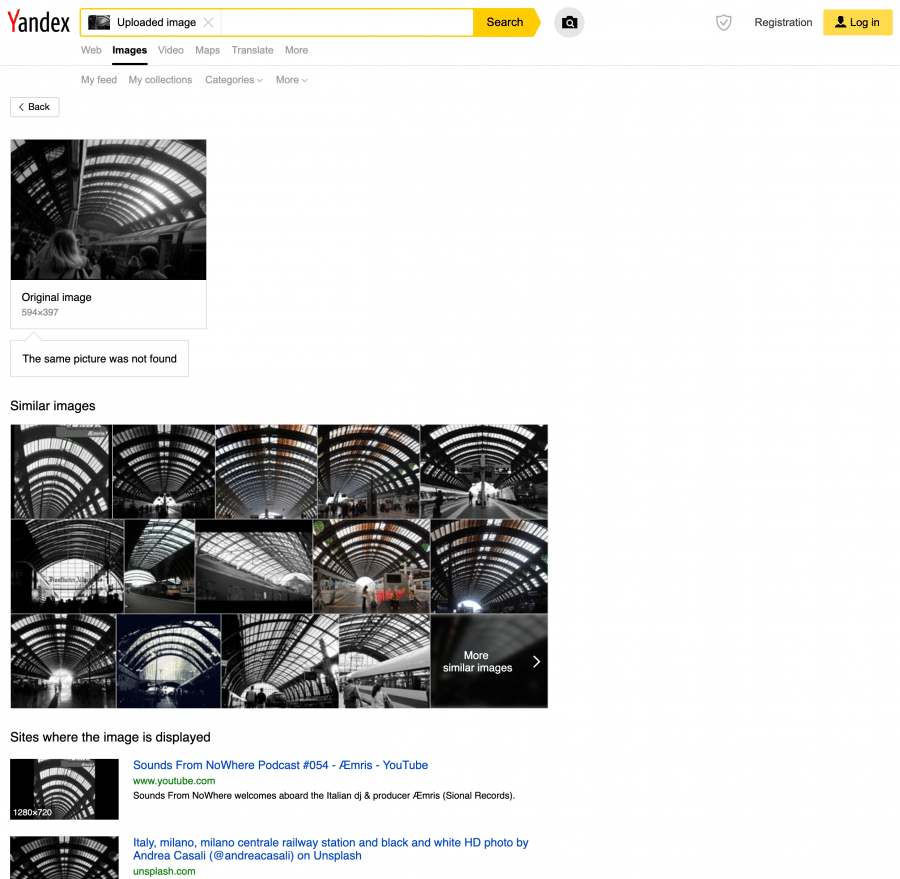Click the shield protection icon
Viewport: 900px width, 879px height.
tap(723, 22)
